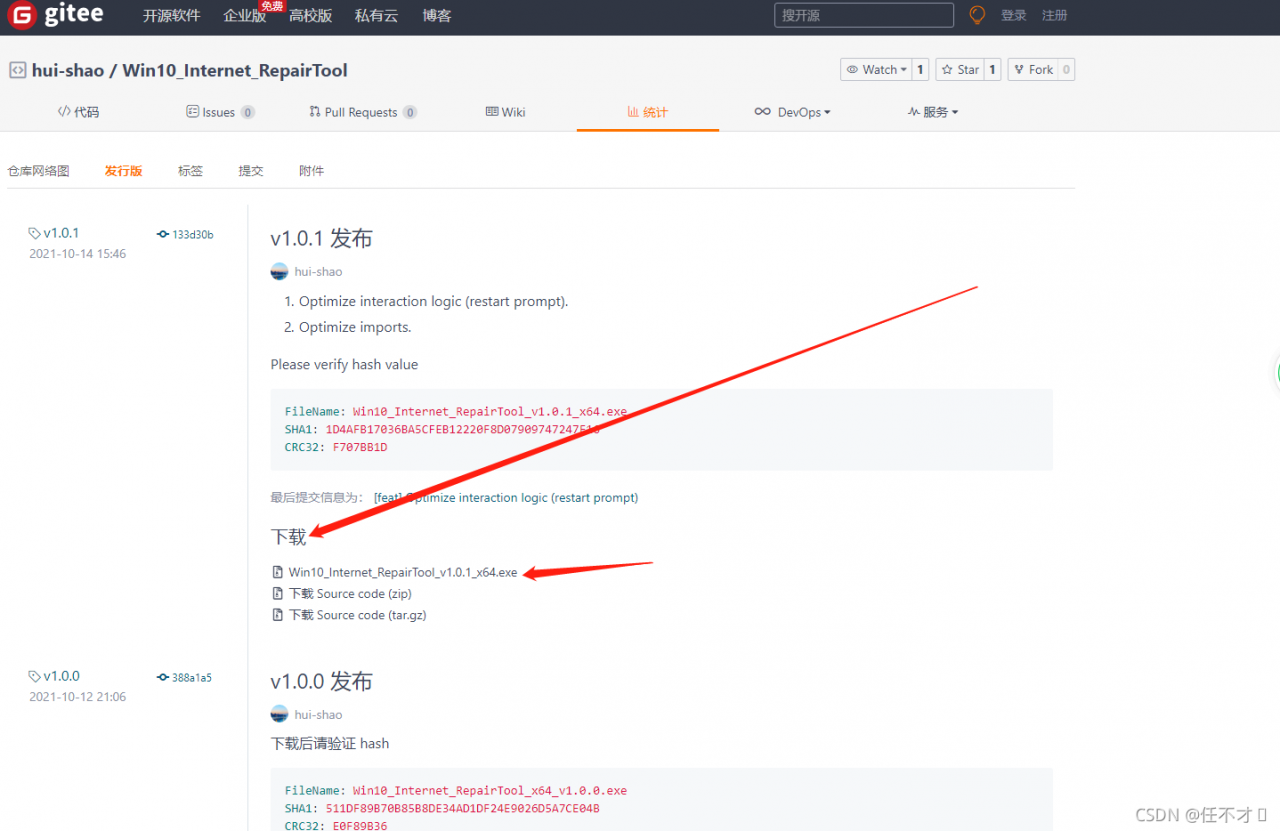
Task: Click CRC32 value F707BB1D
Action: pos(360,447)
